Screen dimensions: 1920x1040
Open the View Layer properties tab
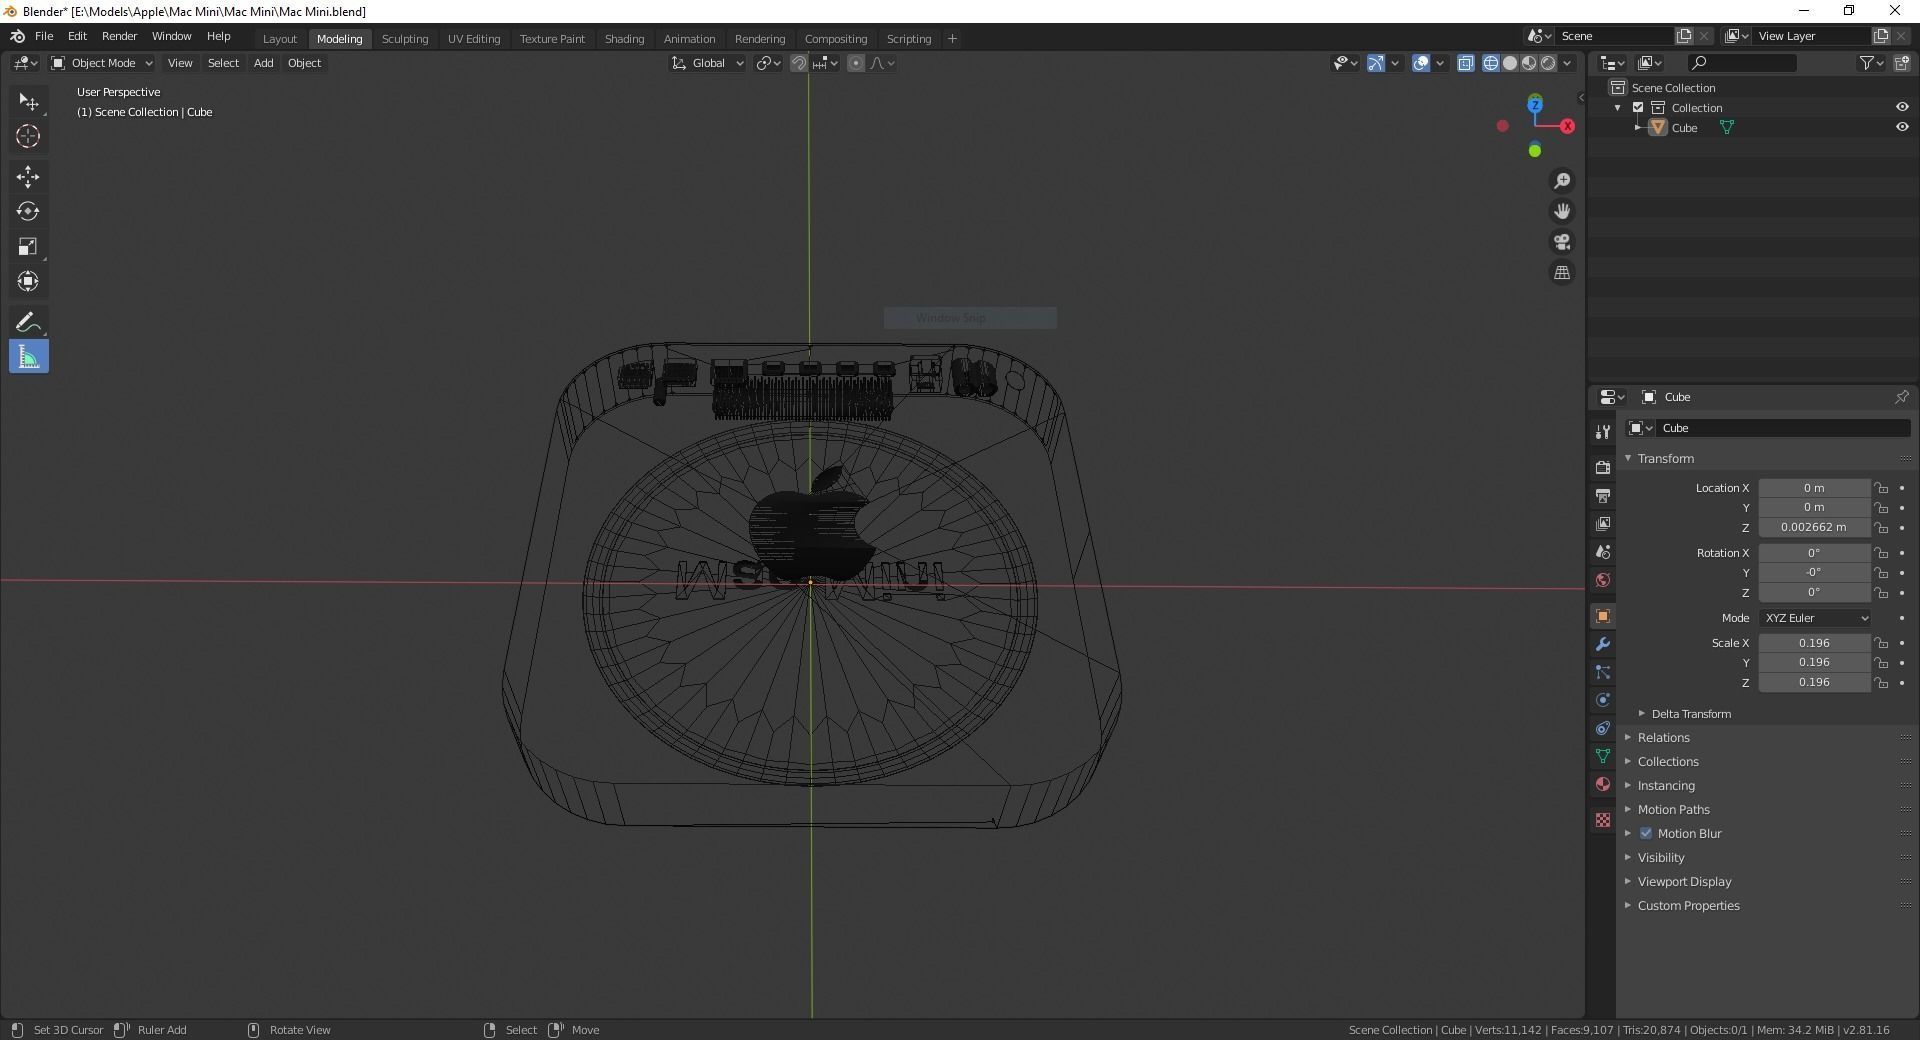pyautogui.click(x=1603, y=524)
